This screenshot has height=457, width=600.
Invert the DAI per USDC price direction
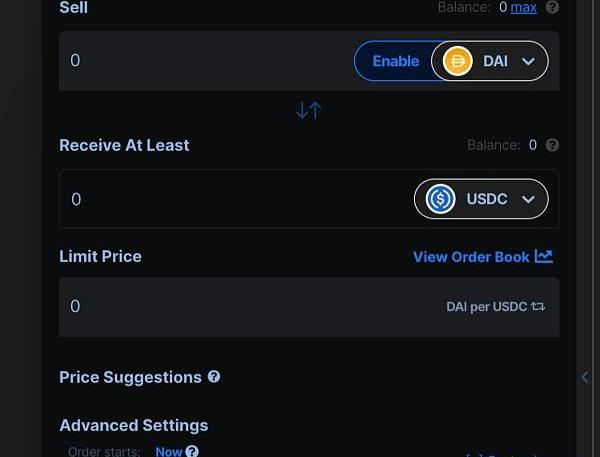click(538, 307)
